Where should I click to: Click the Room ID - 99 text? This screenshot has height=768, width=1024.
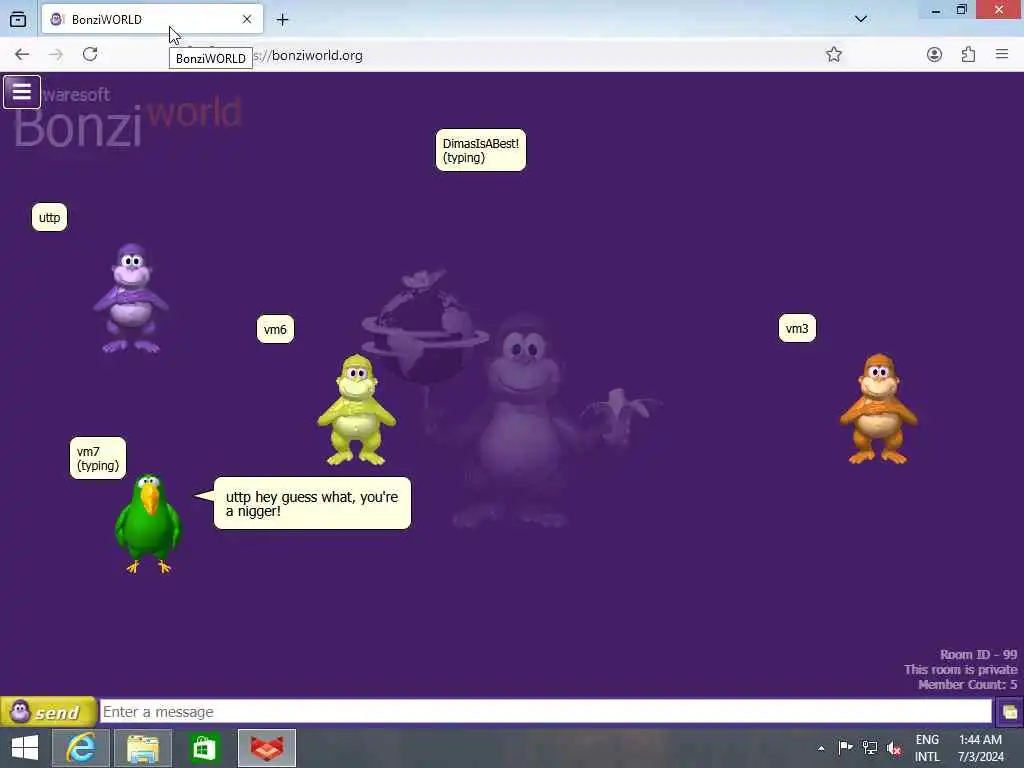click(x=978, y=654)
